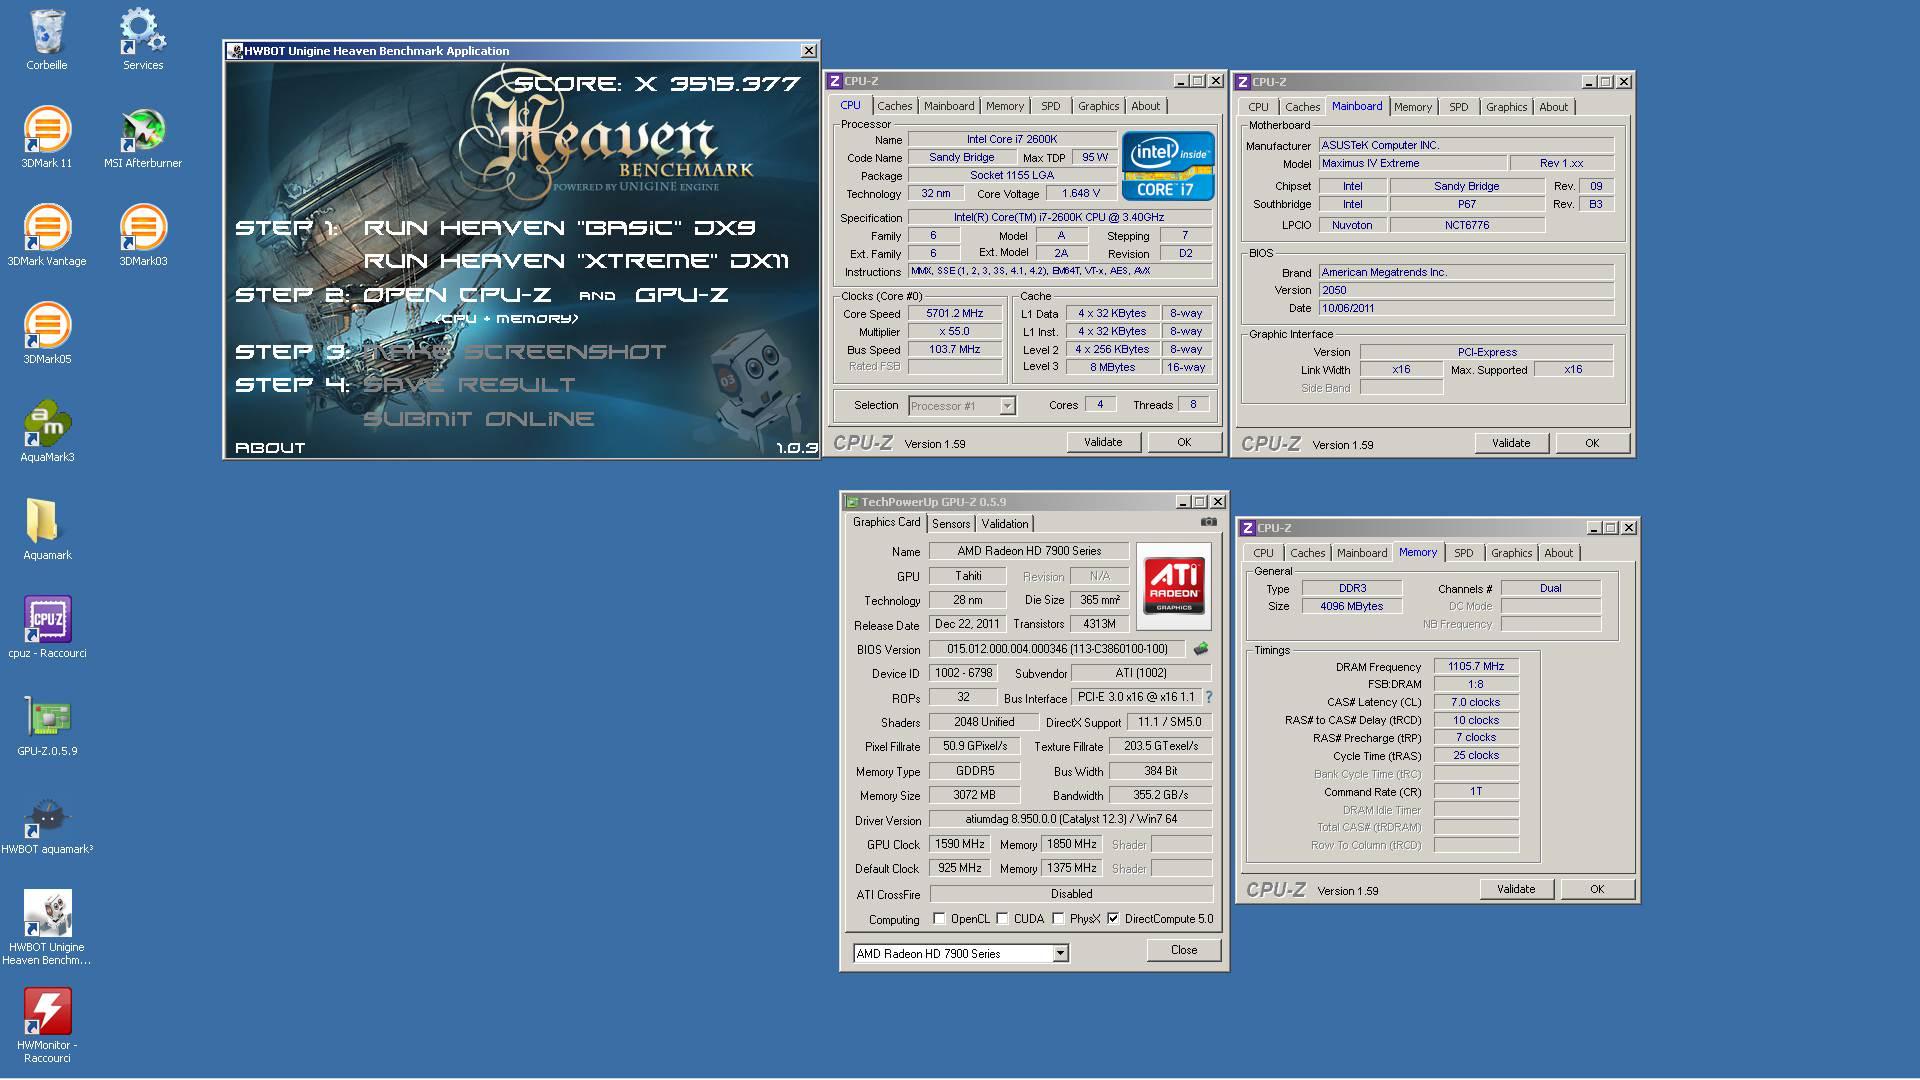Viewport: 1920px width, 1080px height.
Task: Click the Command Rate 1T value
Action: pos(1476,791)
